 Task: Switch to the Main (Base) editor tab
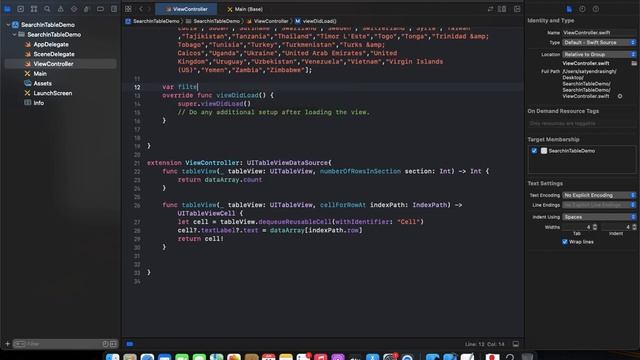[x=245, y=9]
